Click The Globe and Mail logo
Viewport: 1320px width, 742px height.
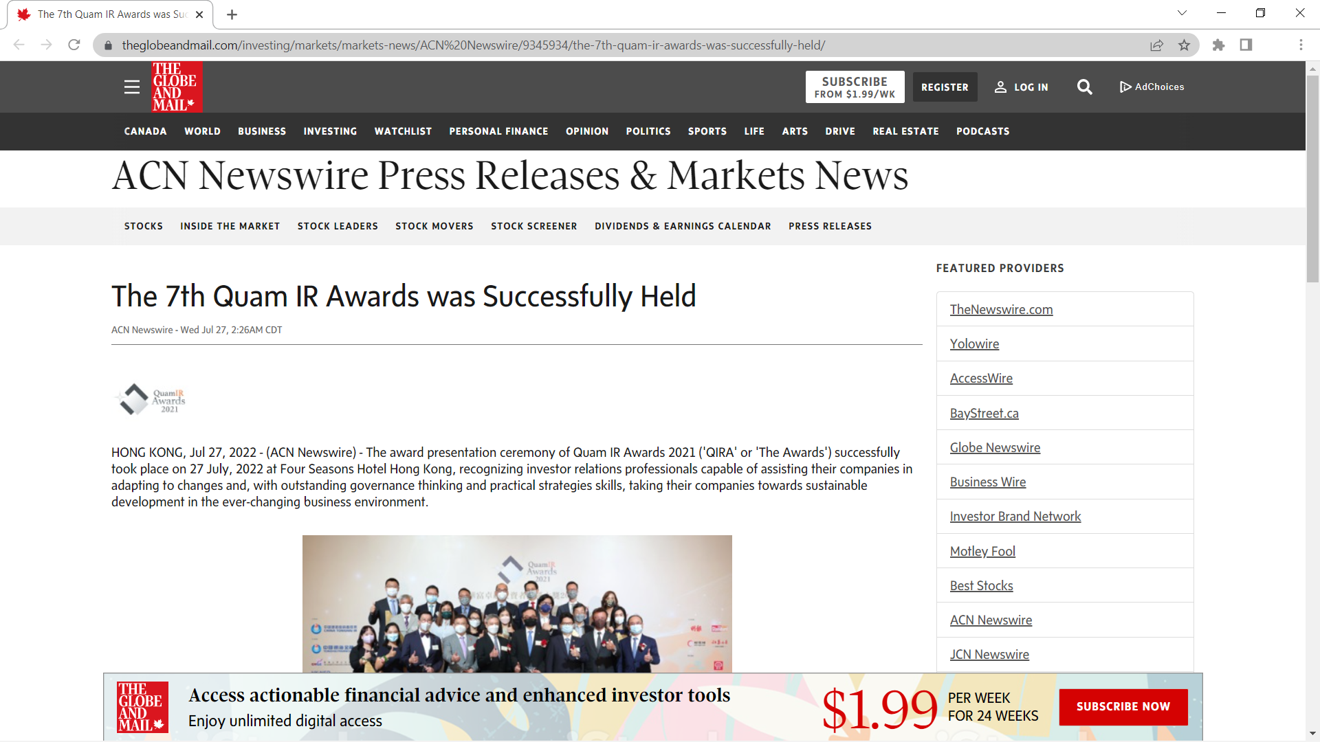point(177,87)
